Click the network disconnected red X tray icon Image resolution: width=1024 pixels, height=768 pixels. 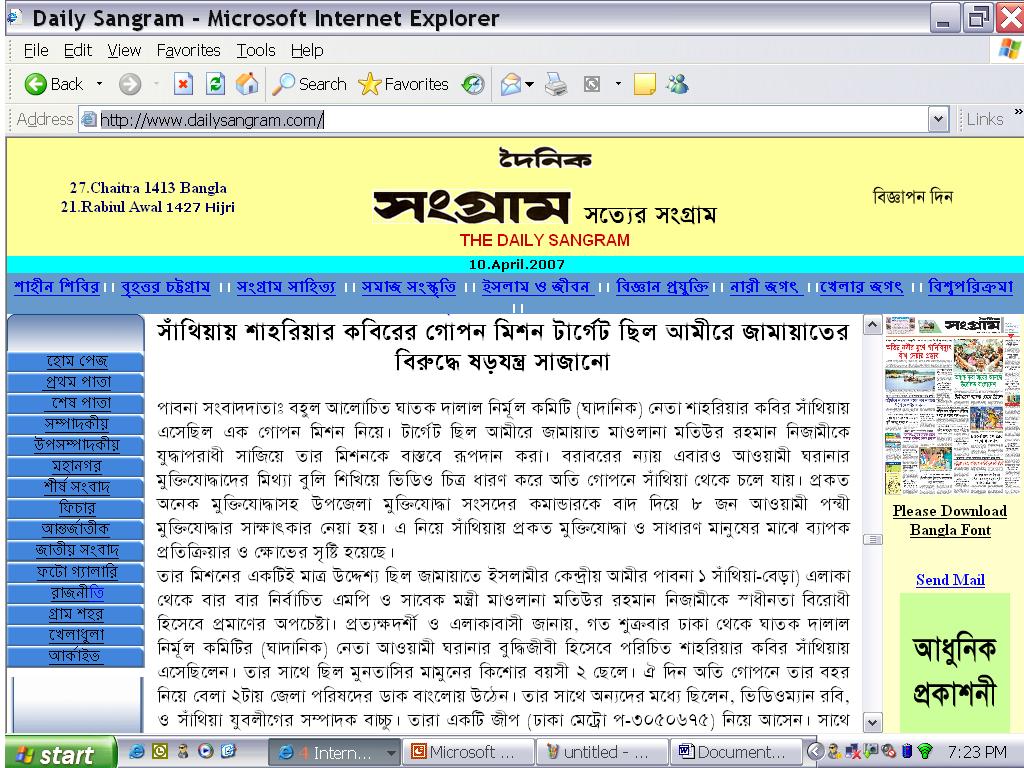tap(853, 752)
